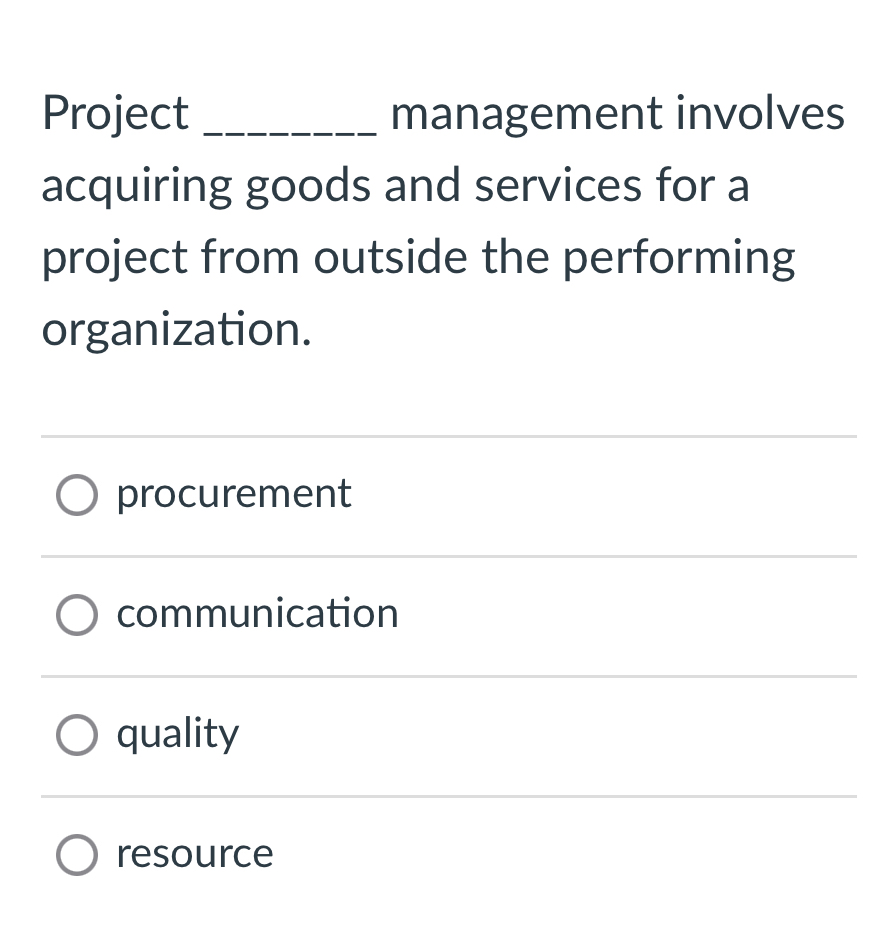Select the communication radio button
The width and height of the screenshot is (870, 941).
[77, 614]
